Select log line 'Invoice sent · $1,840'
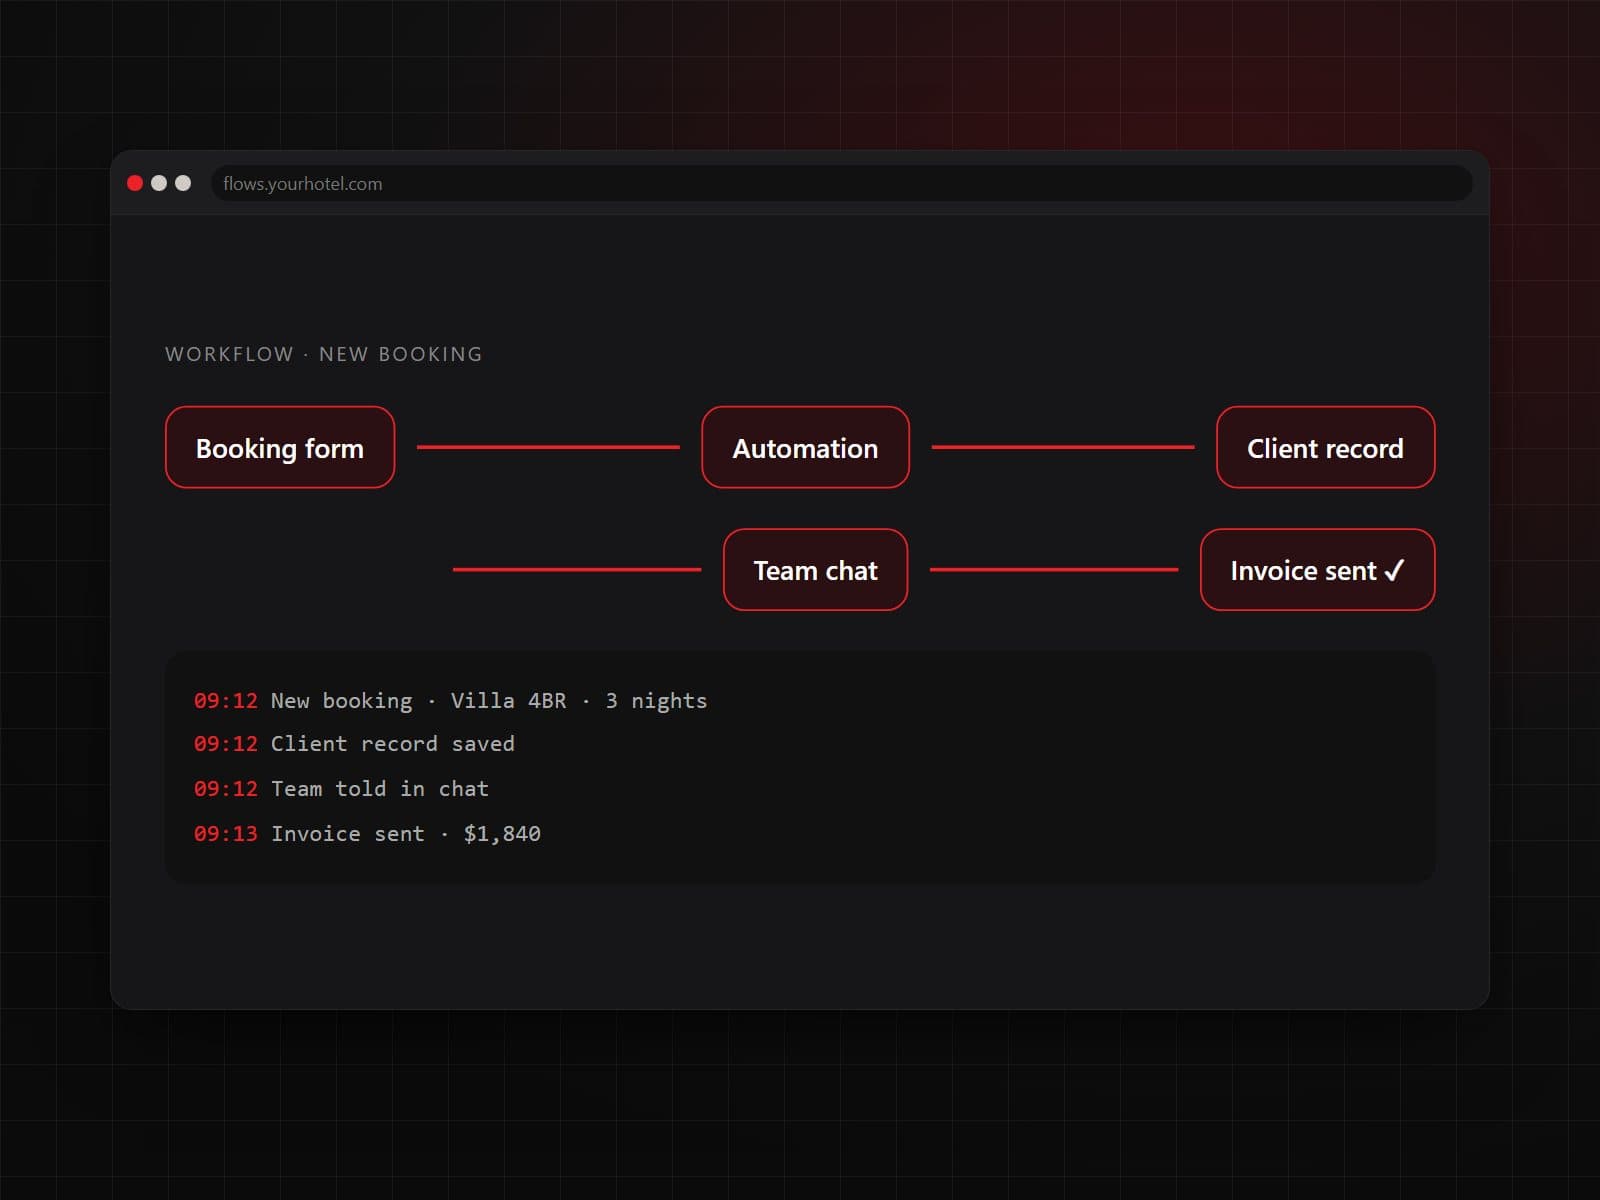Viewport: 1600px width, 1200px height. 367,833
